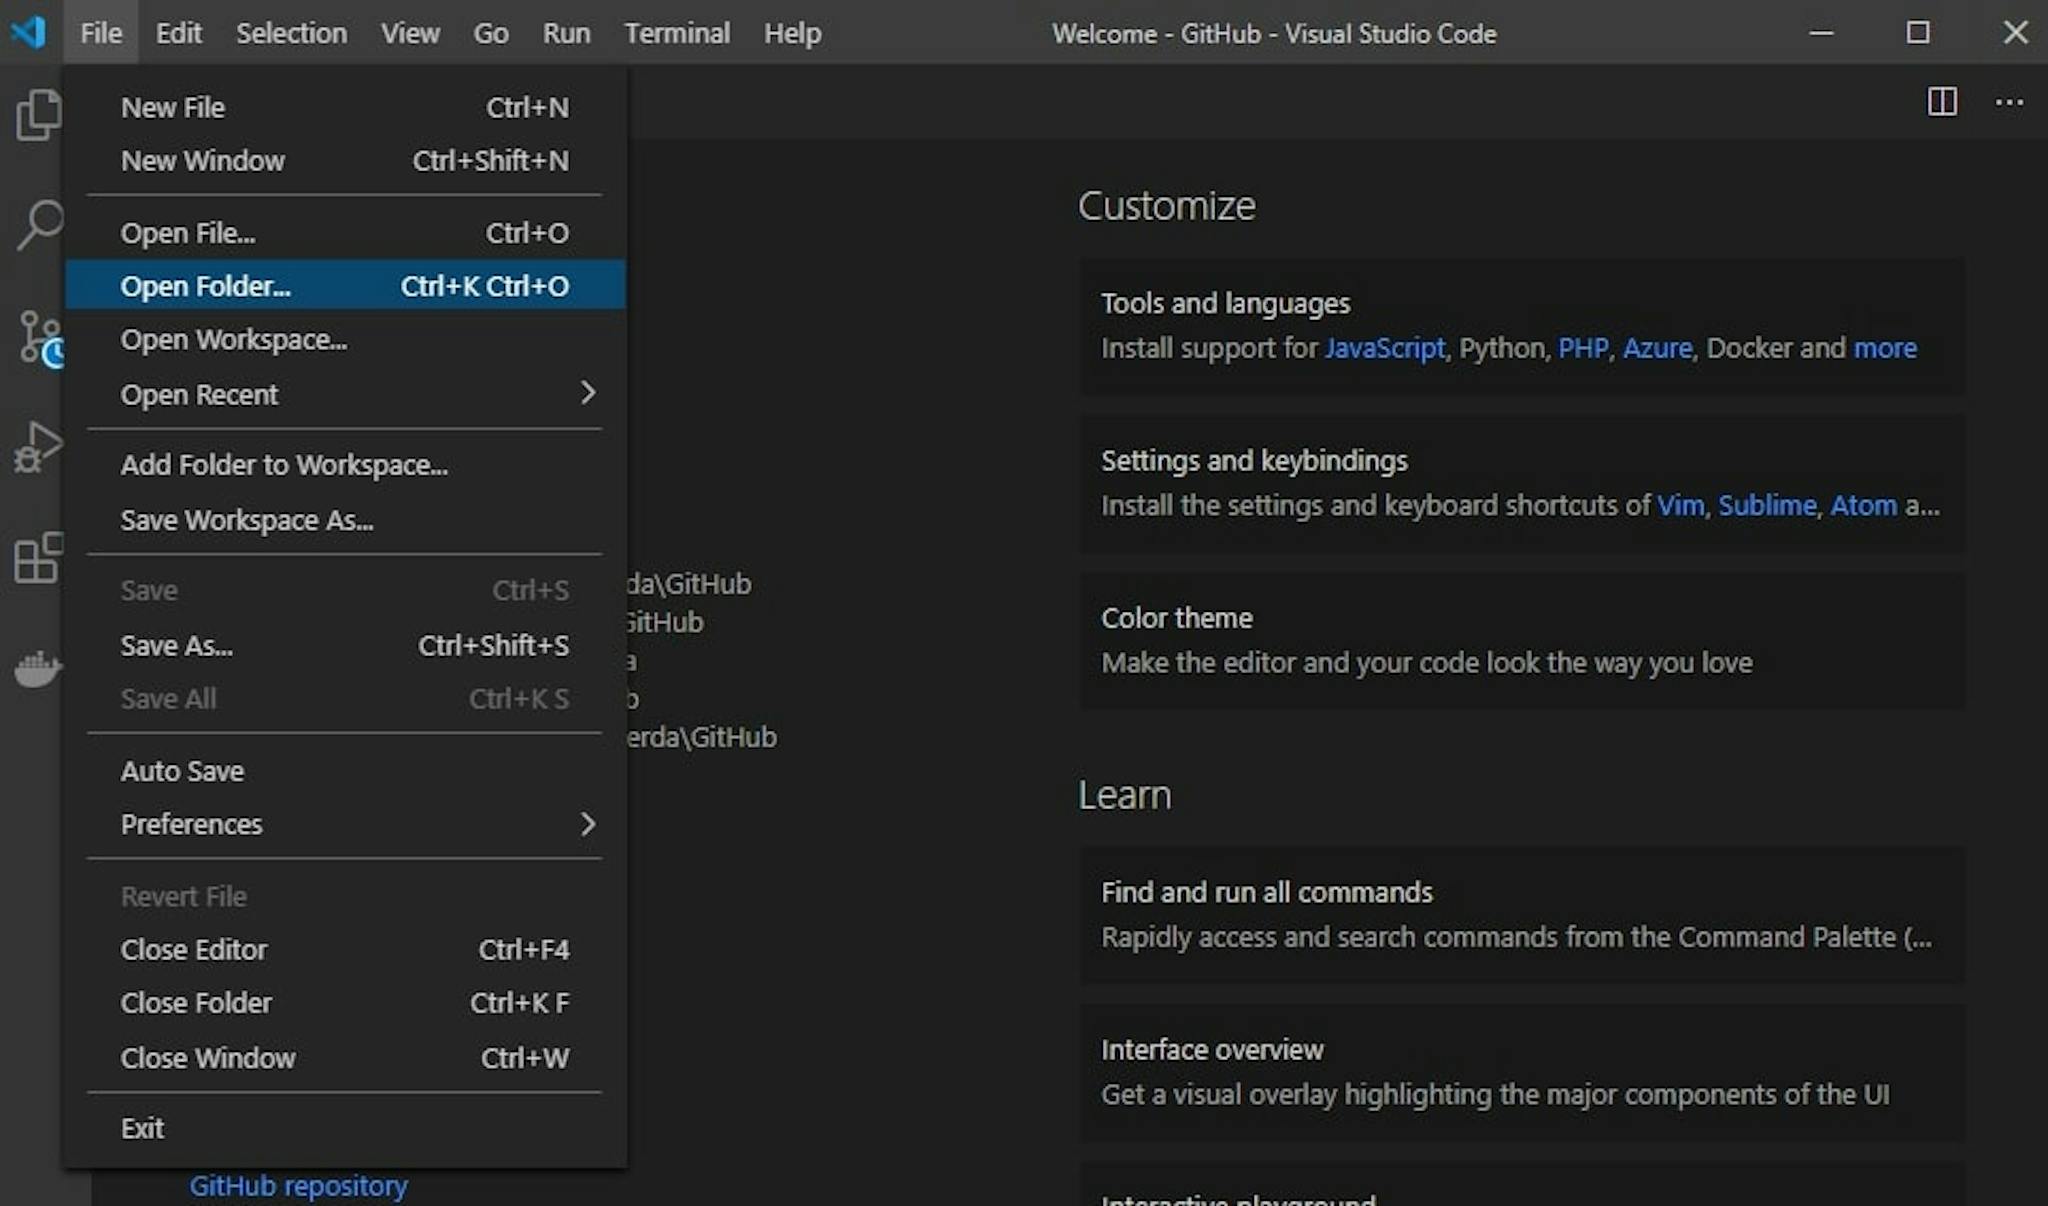Minimize the VS Code window

(1821, 33)
